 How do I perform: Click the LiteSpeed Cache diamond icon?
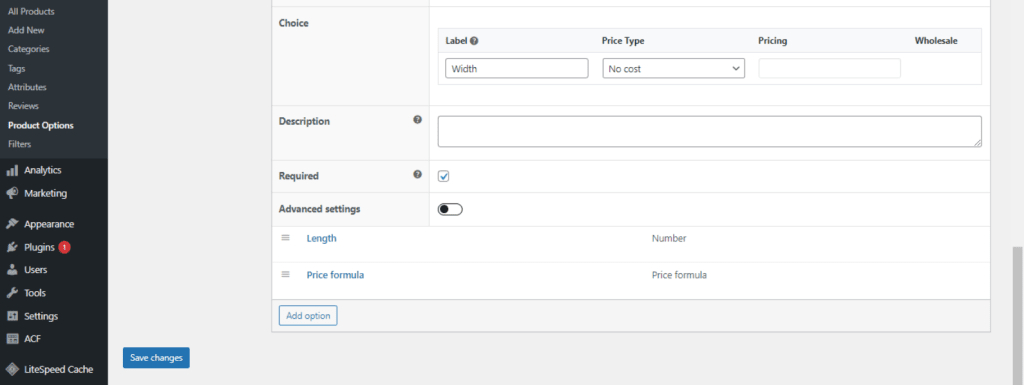12,369
